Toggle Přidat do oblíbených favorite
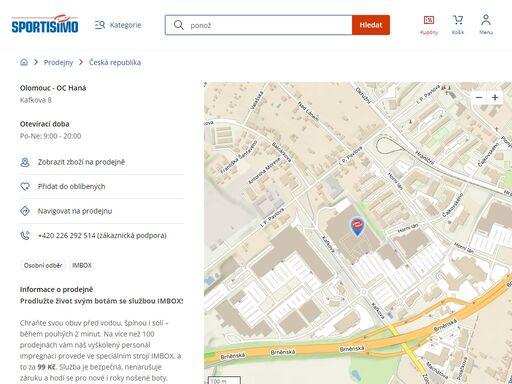The image size is (512, 384). coord(102,187)
